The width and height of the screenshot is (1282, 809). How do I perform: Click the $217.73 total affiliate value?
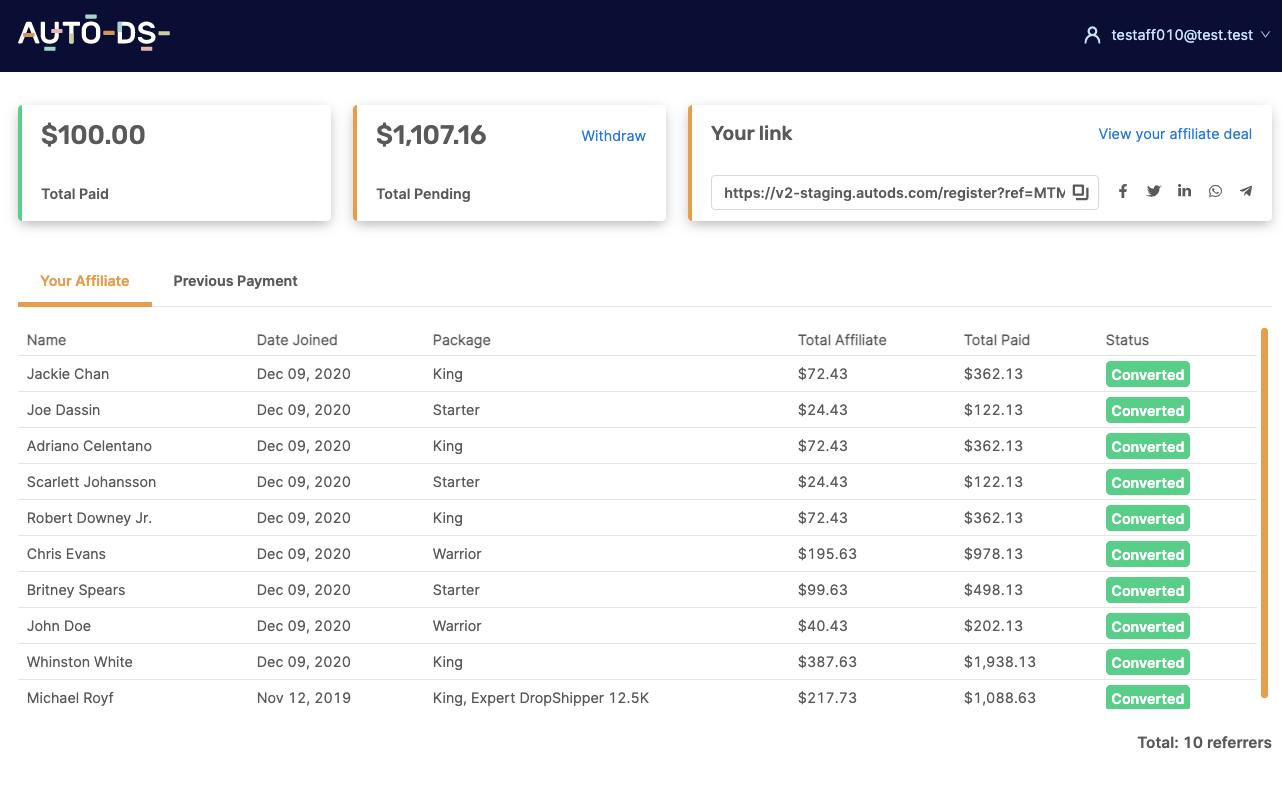828,698
